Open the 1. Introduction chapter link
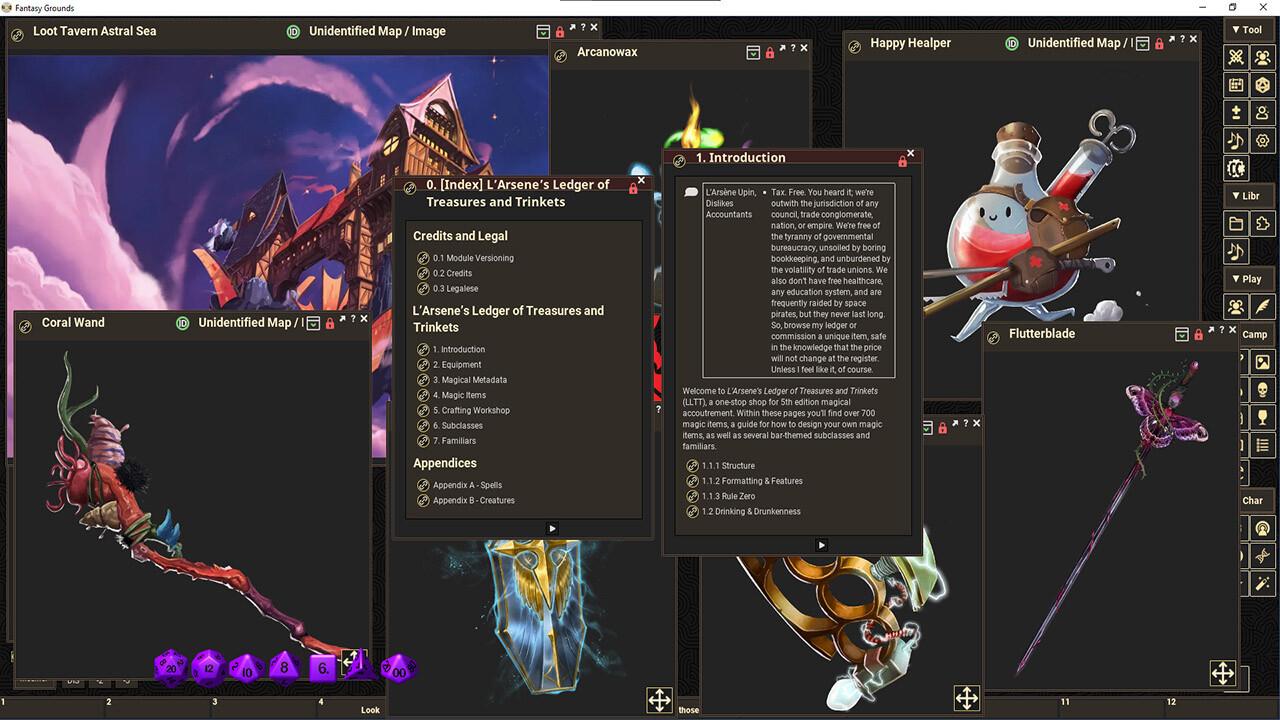Viewport: 1280px width, 720px height. pyautogui.click(x=460, y=349)
